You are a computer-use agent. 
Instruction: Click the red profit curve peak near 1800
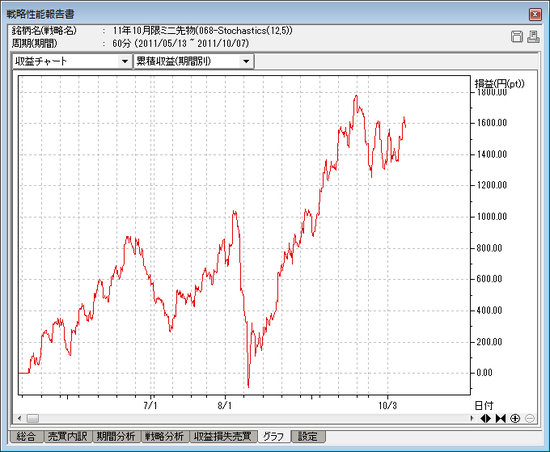click(356, 95)
